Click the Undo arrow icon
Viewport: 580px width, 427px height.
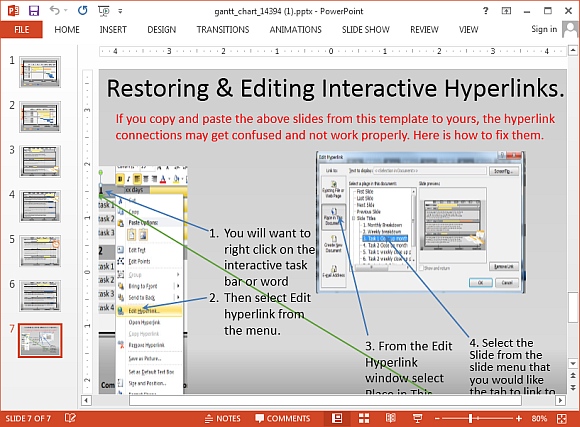pyautogui.click(x=54, y=10)
